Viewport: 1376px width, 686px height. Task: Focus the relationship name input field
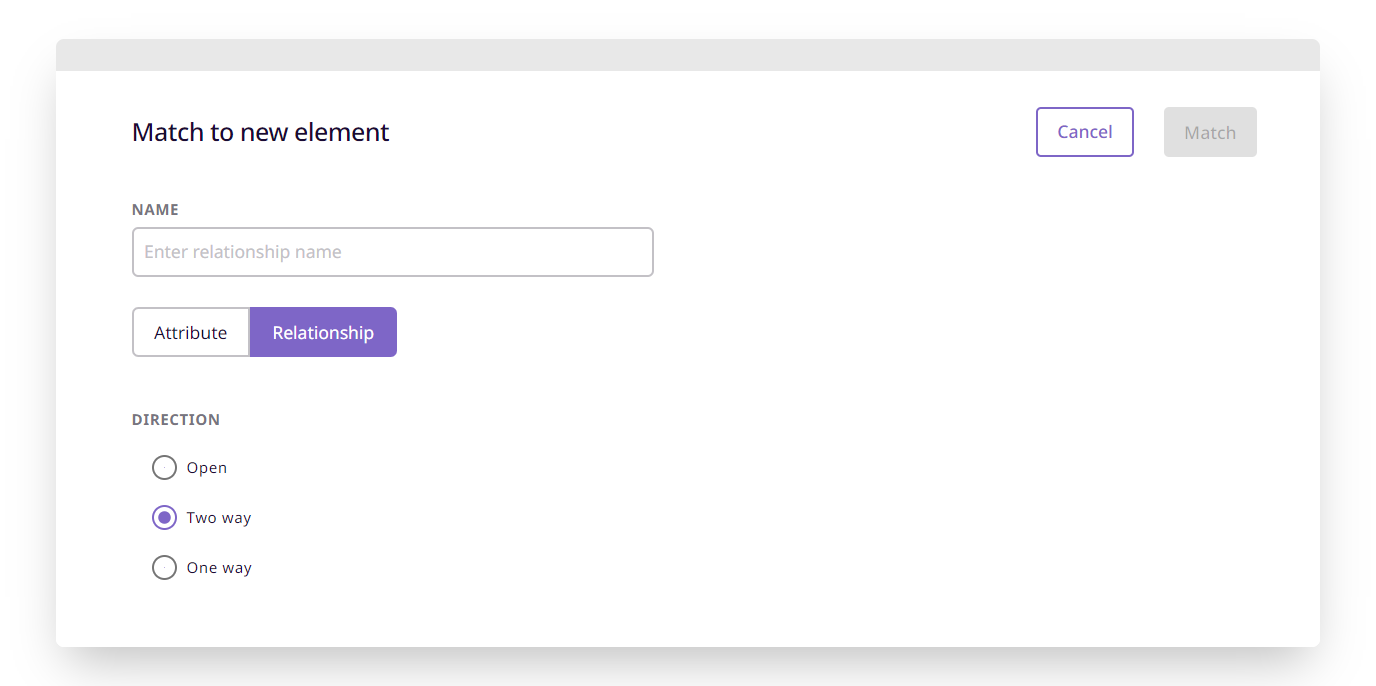[x=393, y=252]
